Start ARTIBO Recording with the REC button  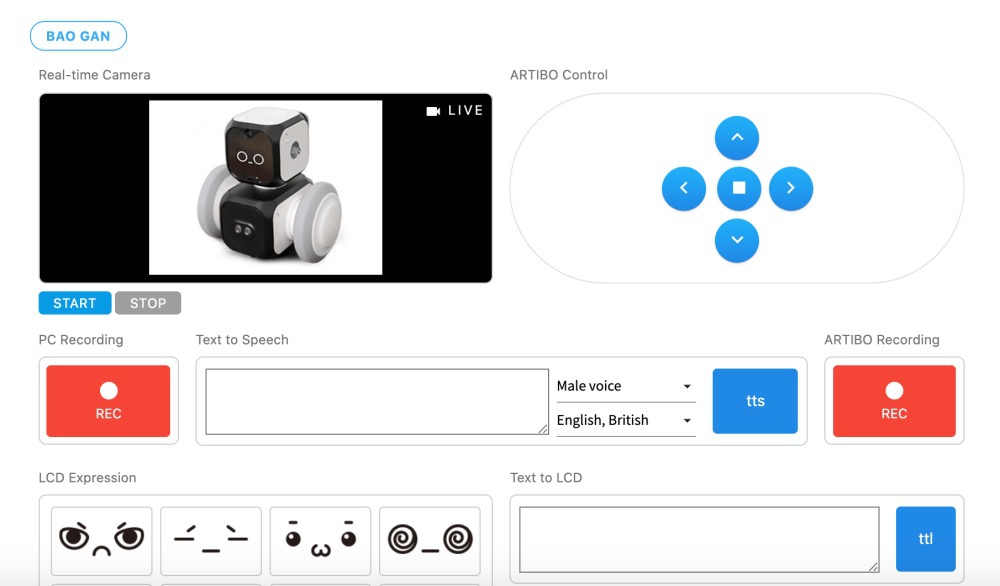click(894, 401)
